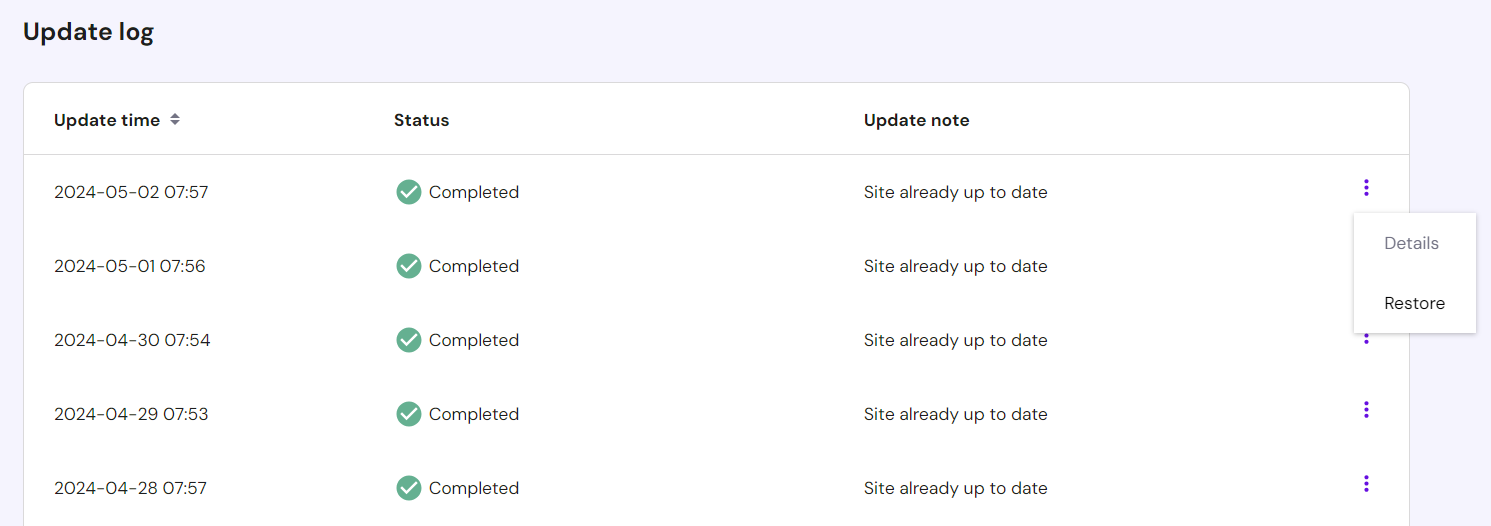
Task: Choose Restore from the row menu
Action: click(1414, 303)
